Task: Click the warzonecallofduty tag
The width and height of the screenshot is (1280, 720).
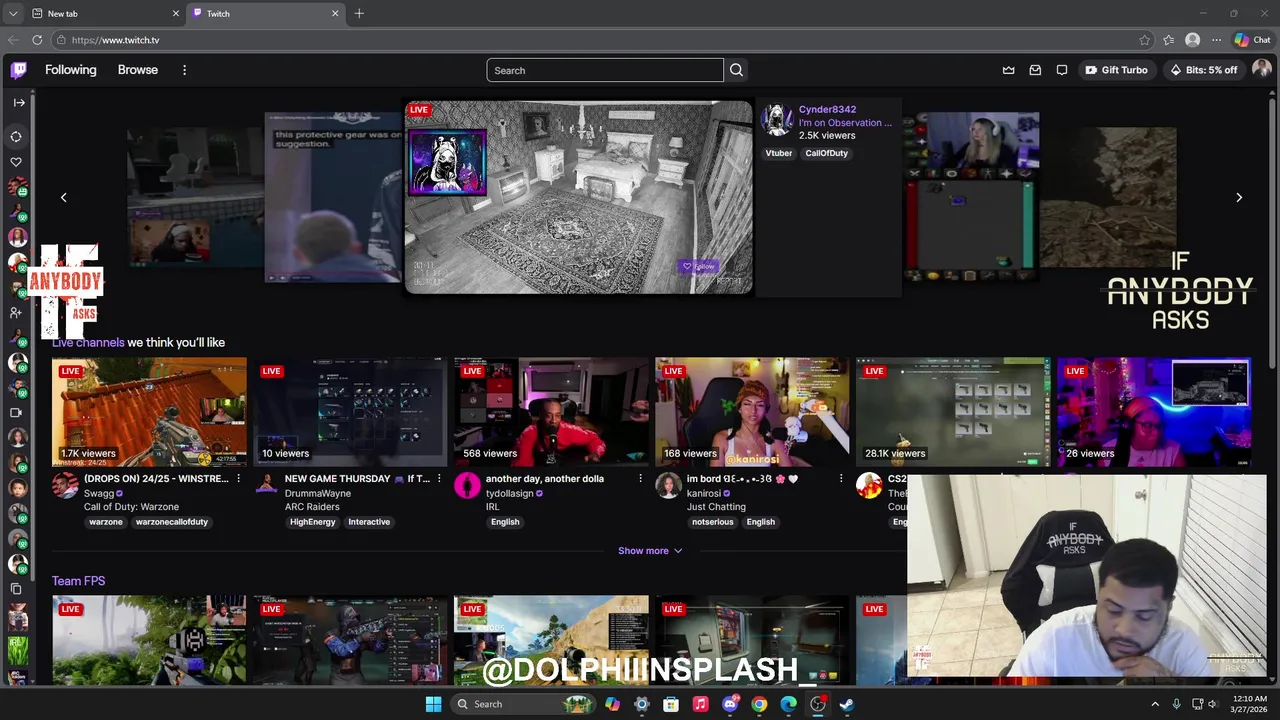Action: (x=172, y=522)
